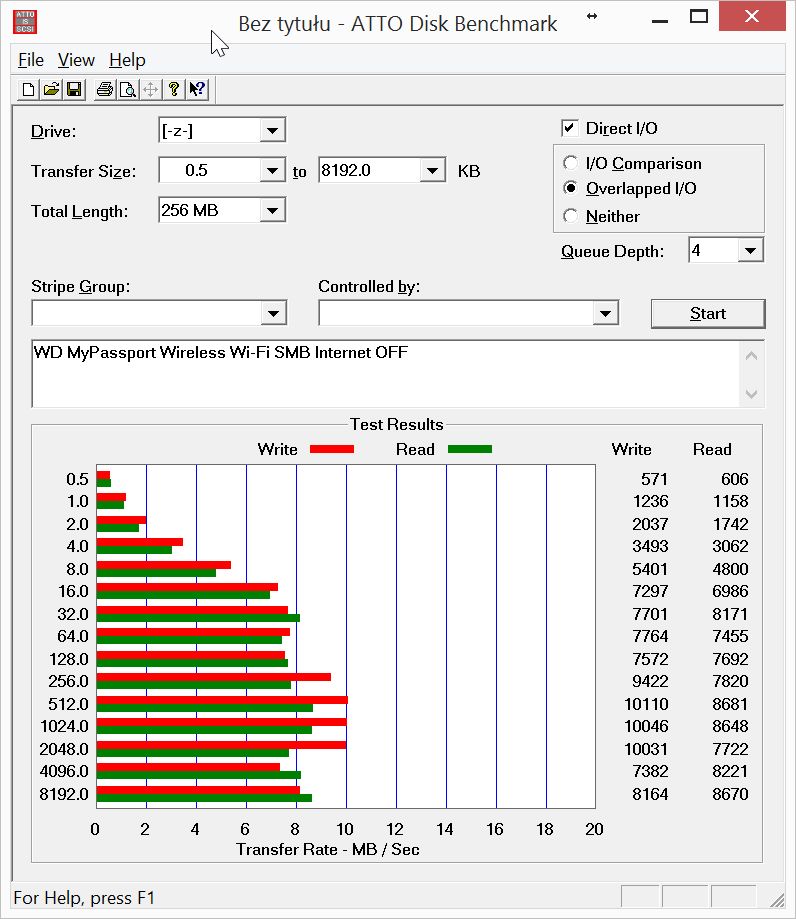Click the Print toolbar icon
The height and width of the screenshot is (919, 796).
pyautogui.click(x=105, y=89)
